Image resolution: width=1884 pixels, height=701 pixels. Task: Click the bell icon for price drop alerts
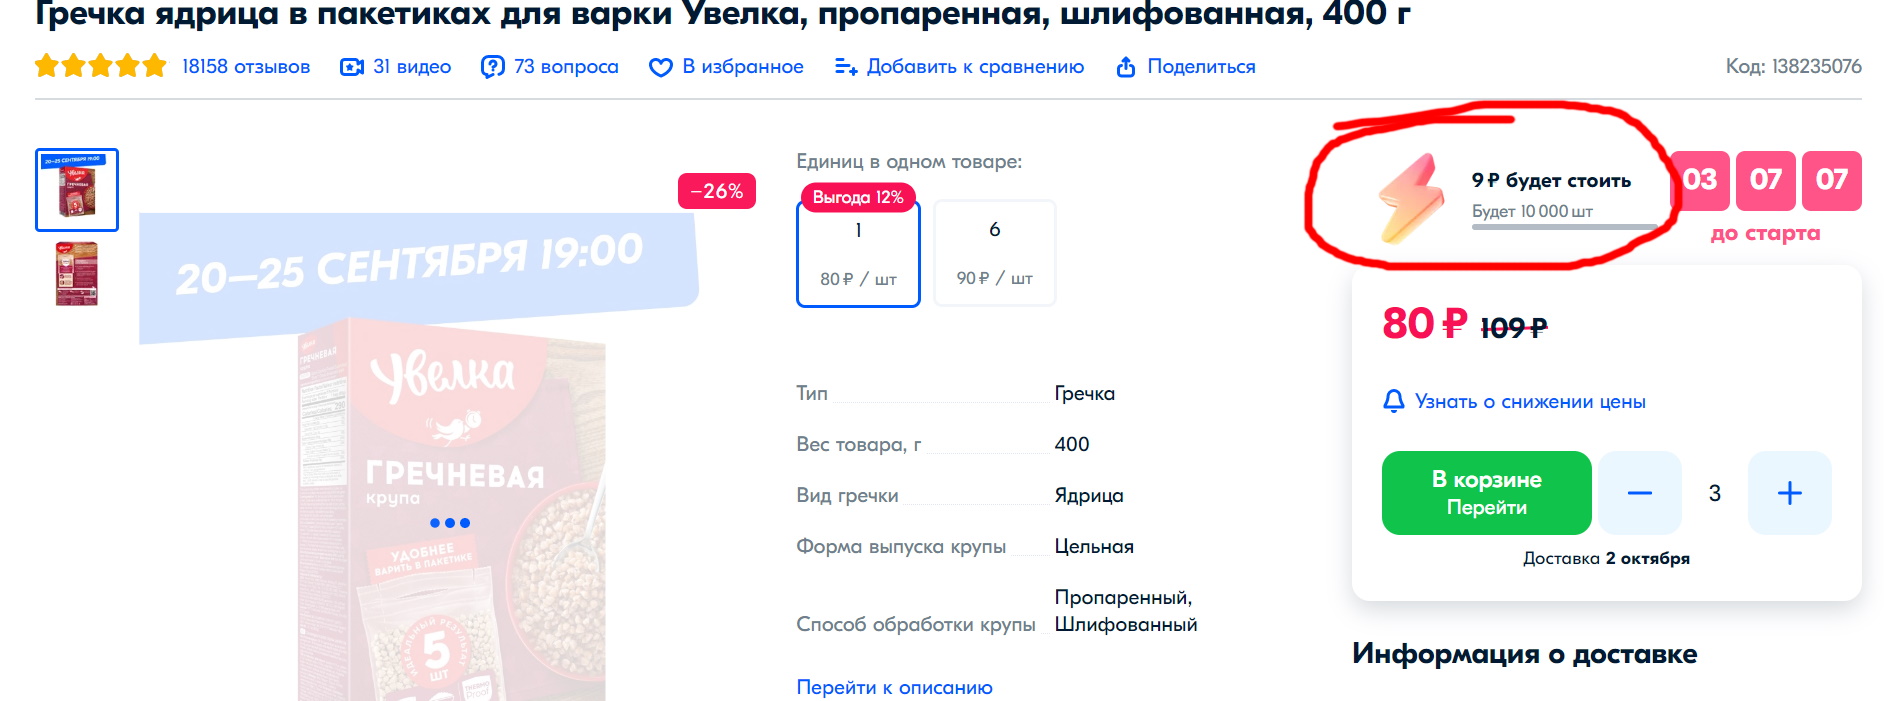point(1393,401)
